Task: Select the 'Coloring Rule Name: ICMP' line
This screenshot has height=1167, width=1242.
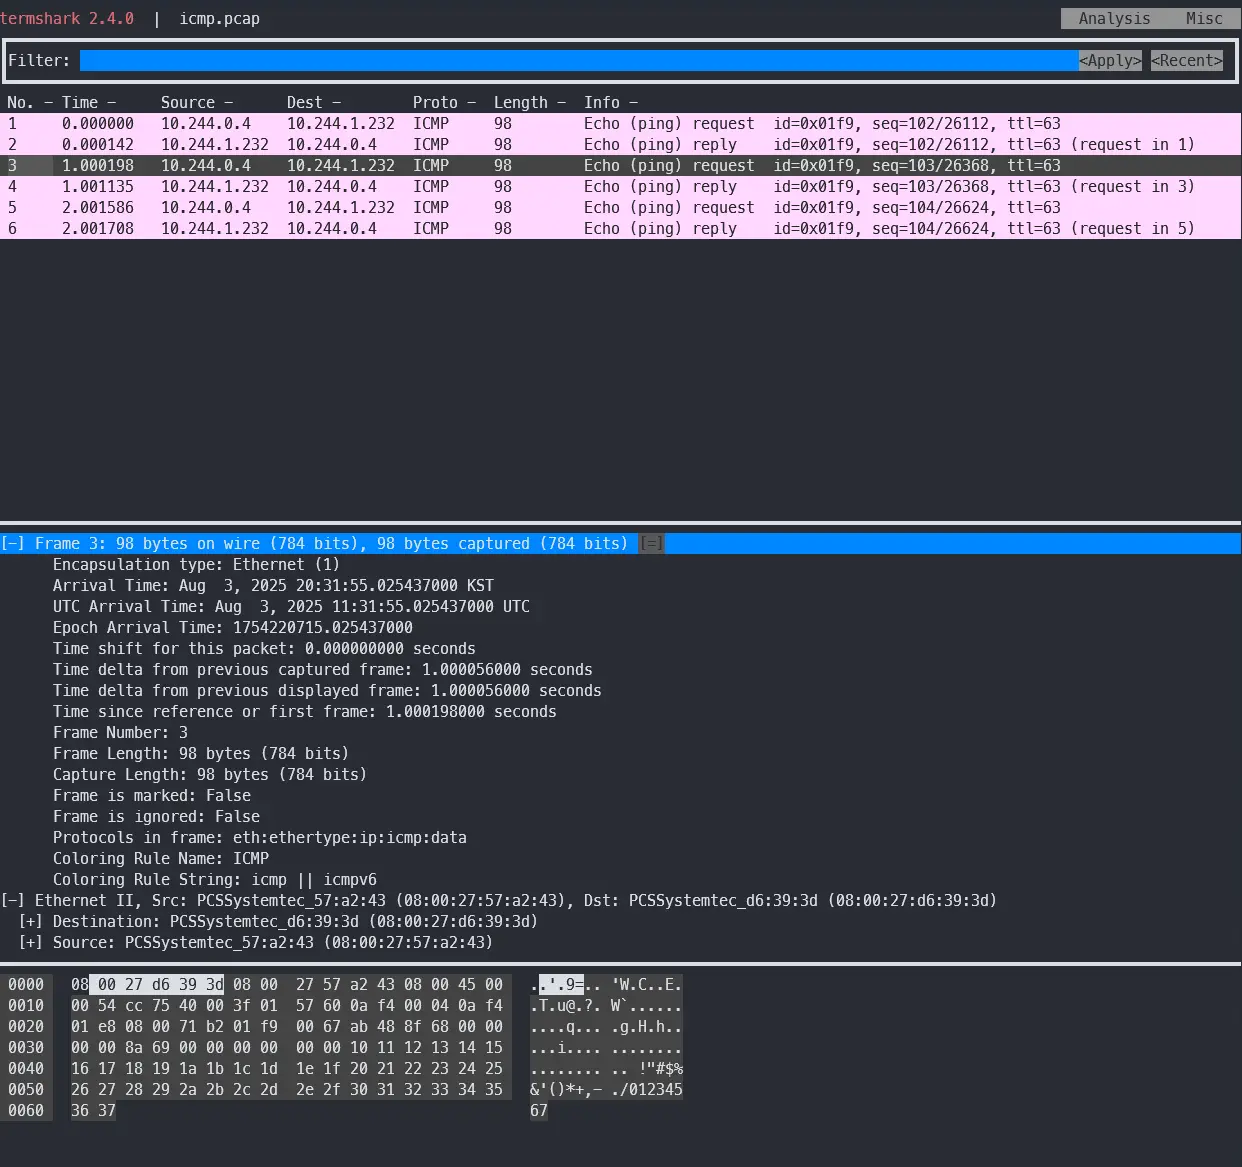Action: pyautogui.click(x=161, y=858)
